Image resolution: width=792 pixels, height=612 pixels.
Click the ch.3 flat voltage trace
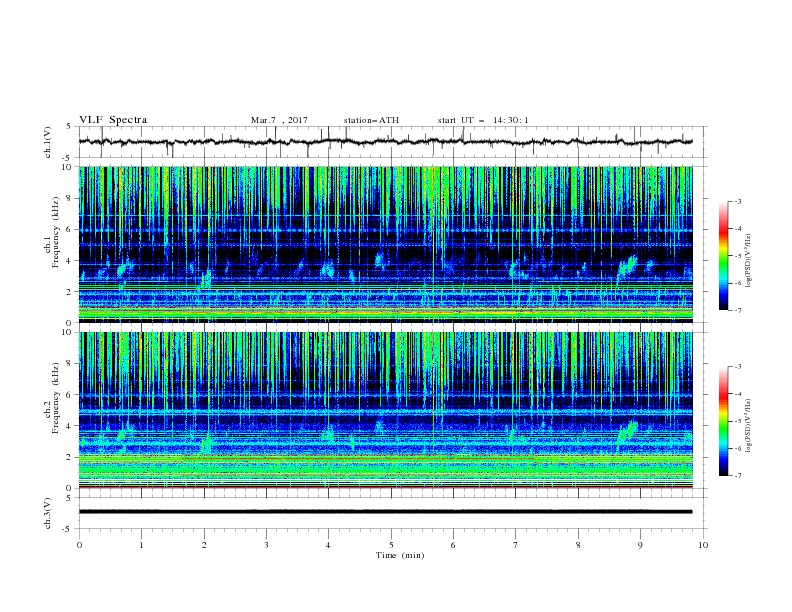pos(385,512)
